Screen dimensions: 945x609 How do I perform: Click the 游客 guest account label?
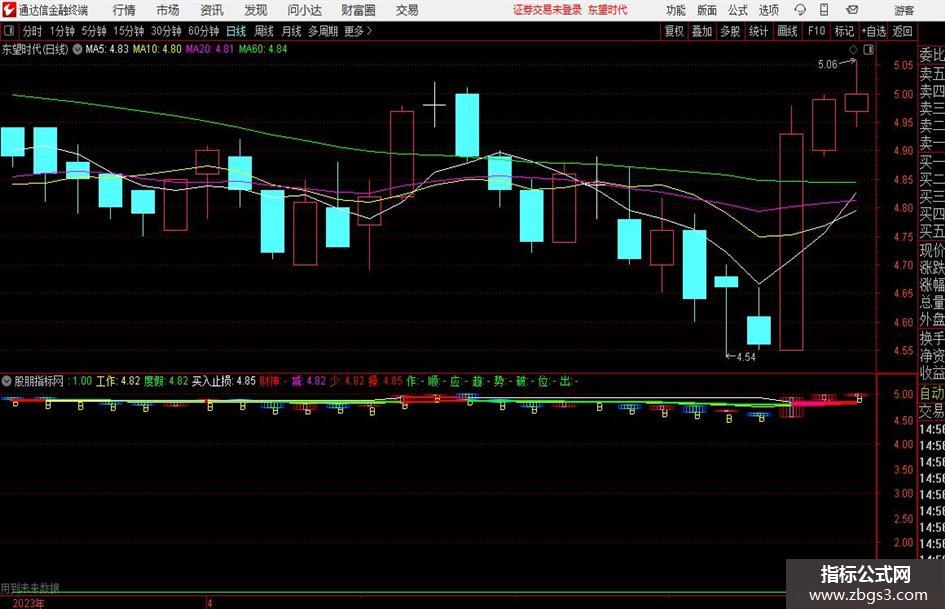pyautogui.click(x=903, y=10)
